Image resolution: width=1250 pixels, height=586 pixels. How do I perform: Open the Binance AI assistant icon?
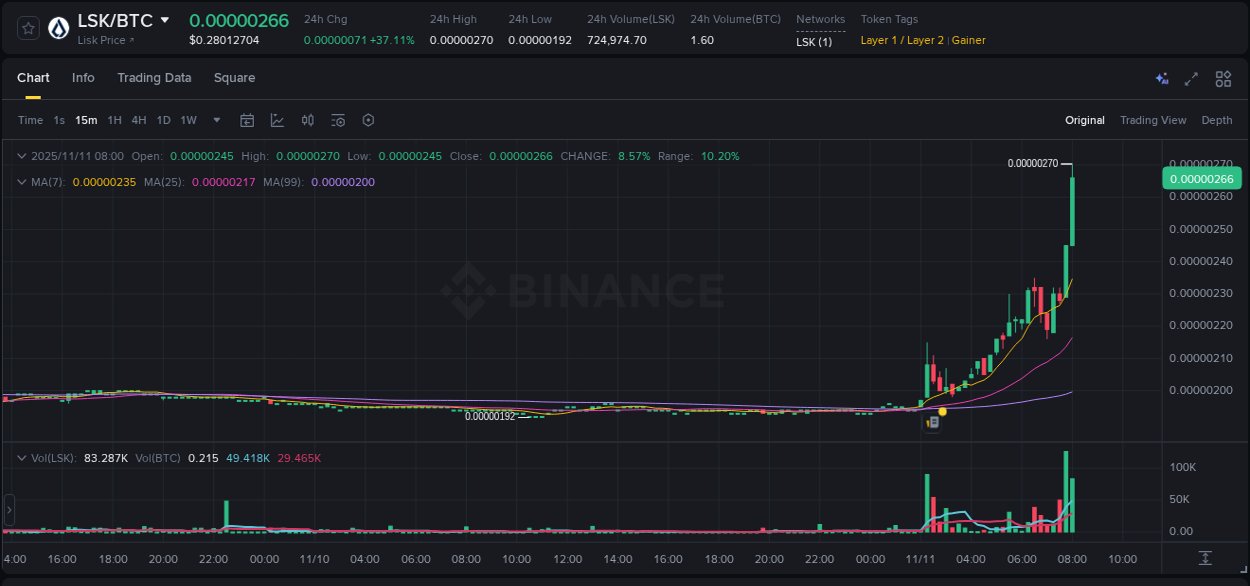1161,78
